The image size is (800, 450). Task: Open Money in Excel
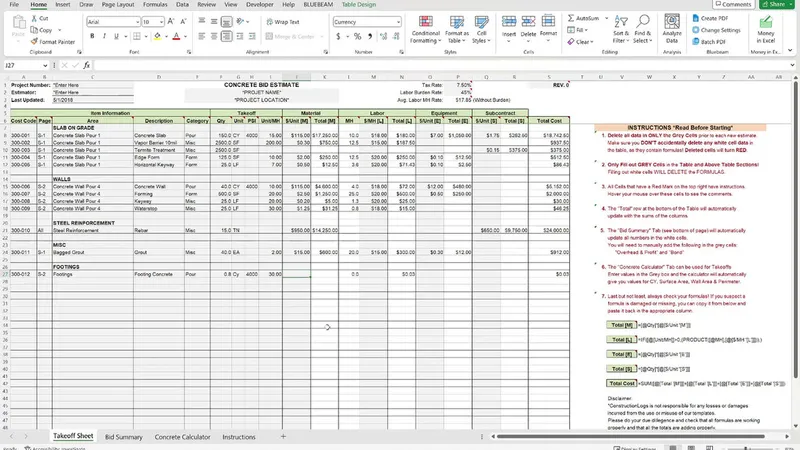[x=765, y=29]
